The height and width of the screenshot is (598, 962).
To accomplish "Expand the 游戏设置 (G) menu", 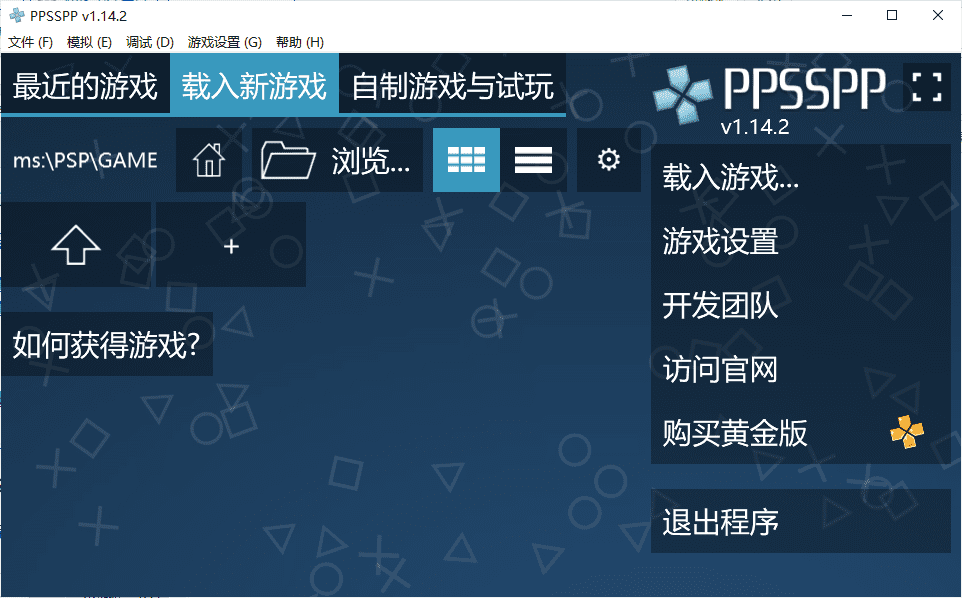I will pos(224,42).
